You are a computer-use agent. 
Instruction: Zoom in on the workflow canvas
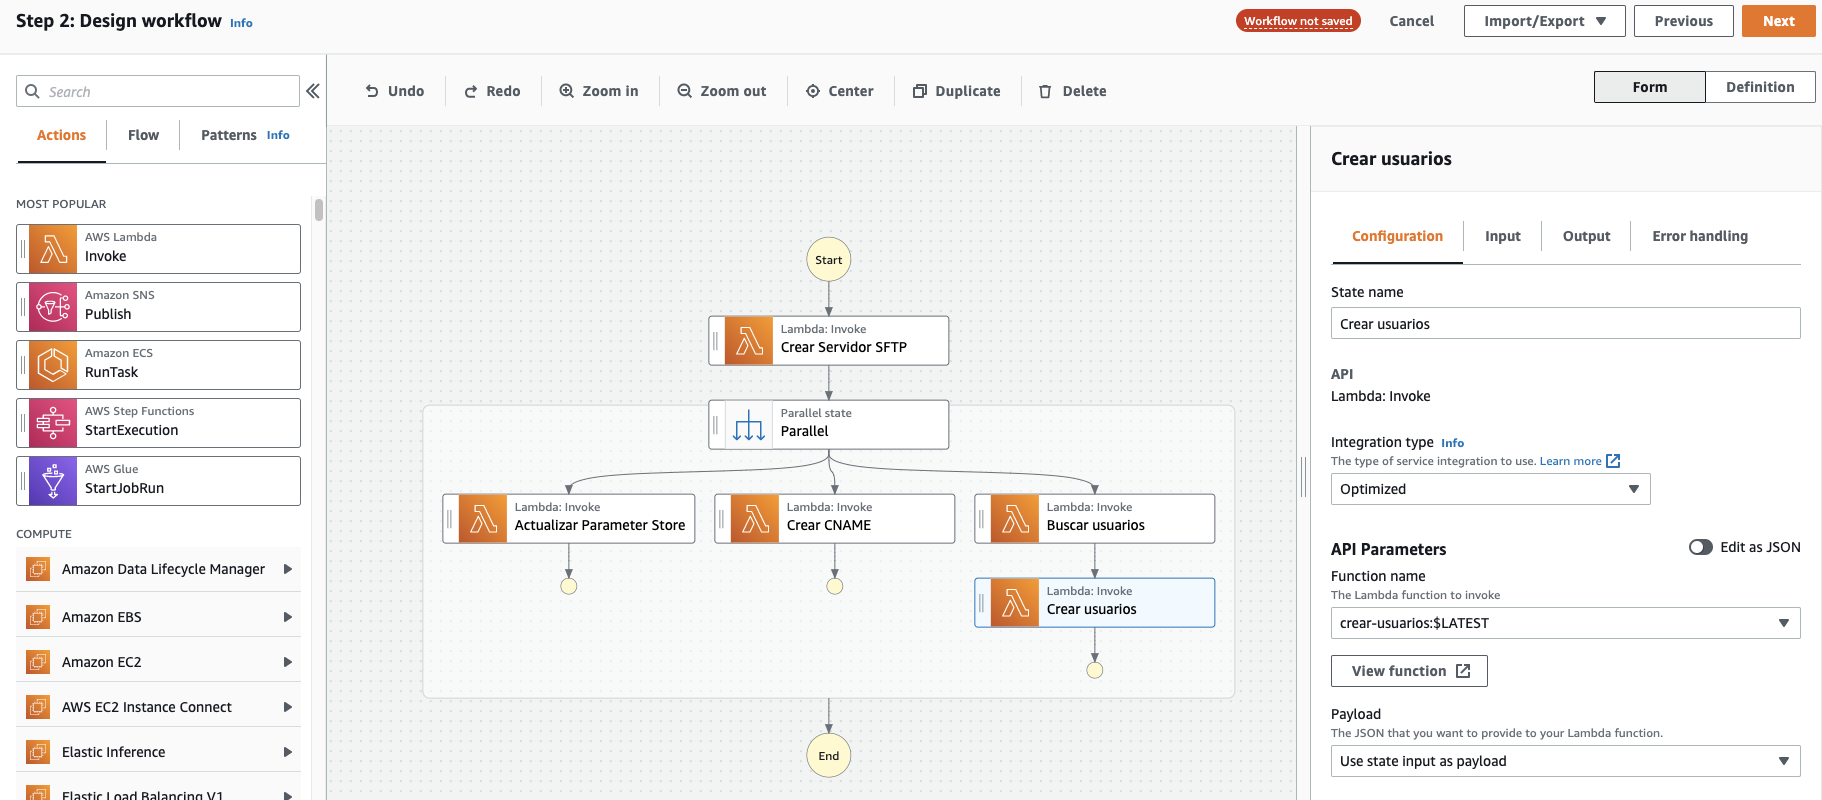(x=599, y=91)
